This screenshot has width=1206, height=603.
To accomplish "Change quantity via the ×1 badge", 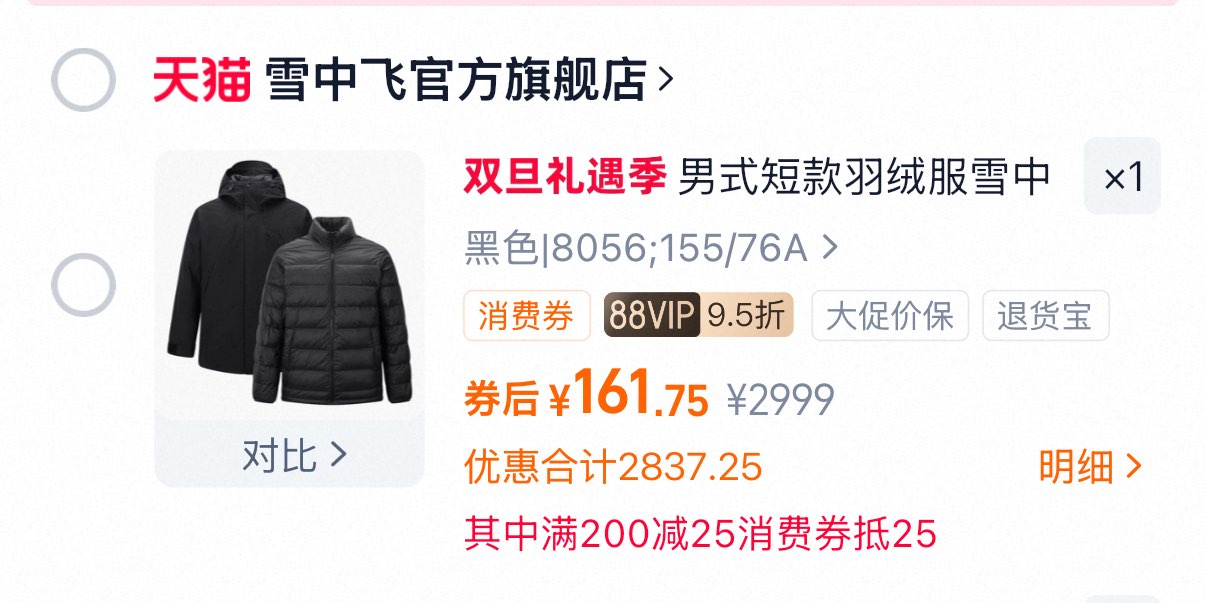I will (x=1122, y=176).
